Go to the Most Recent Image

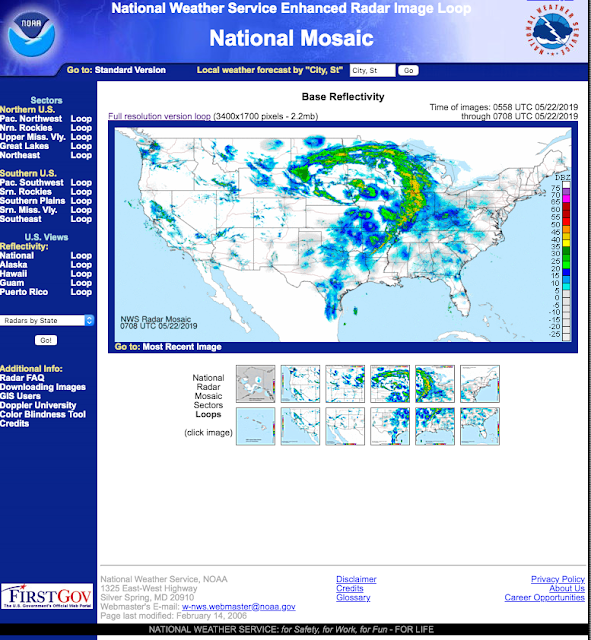click(182, 347)
